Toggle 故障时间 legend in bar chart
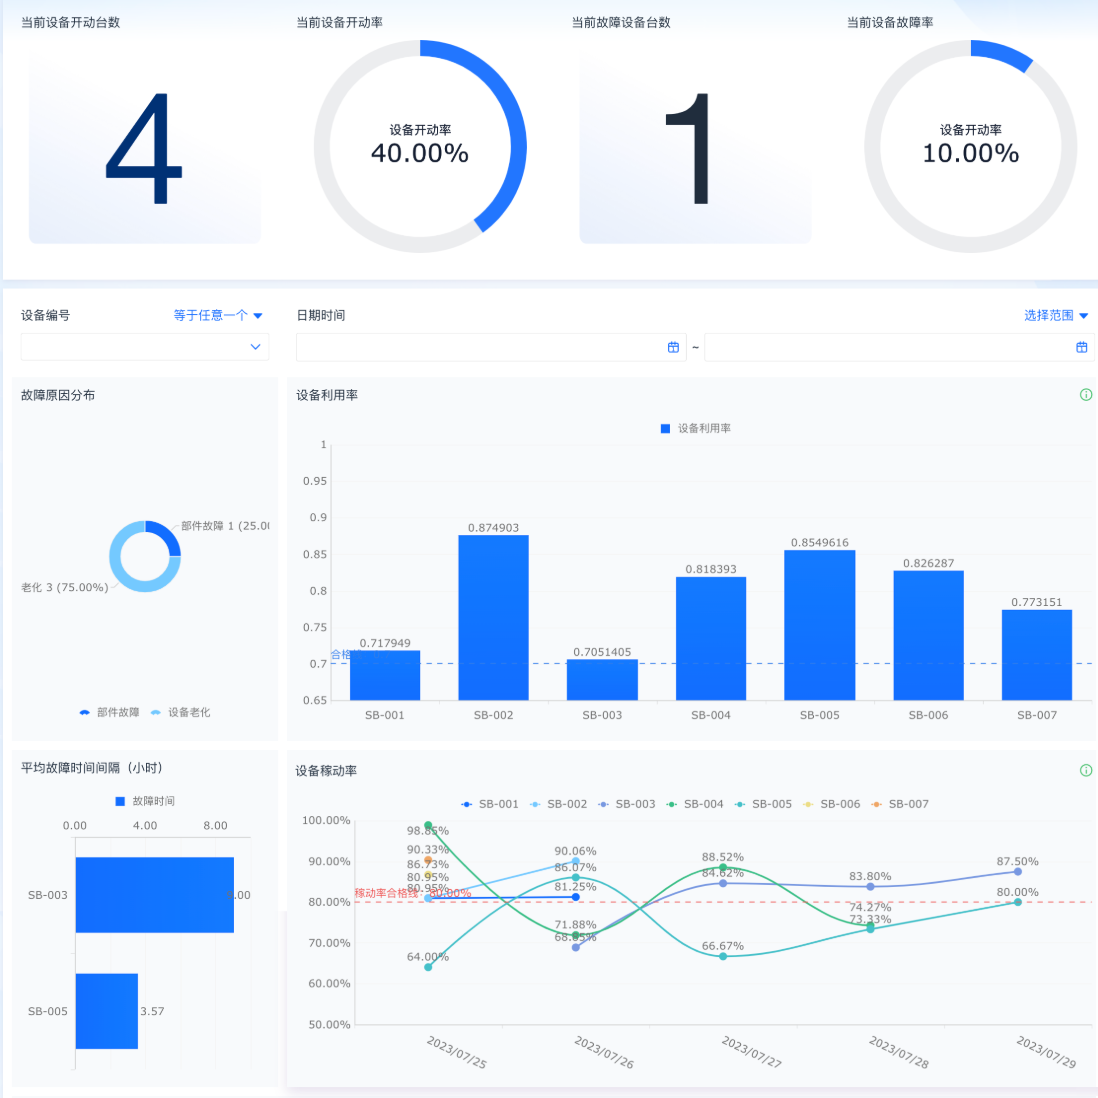Screen dimensions: 1098x1098 [x=145, y=801]
